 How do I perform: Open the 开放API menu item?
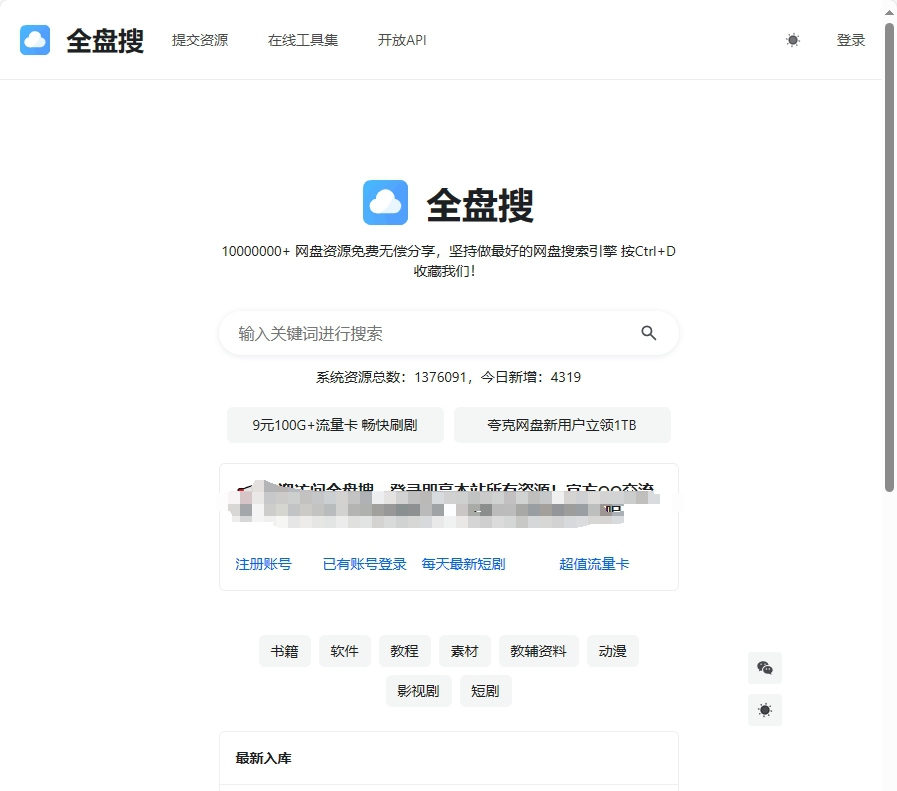tap(401, 40)
